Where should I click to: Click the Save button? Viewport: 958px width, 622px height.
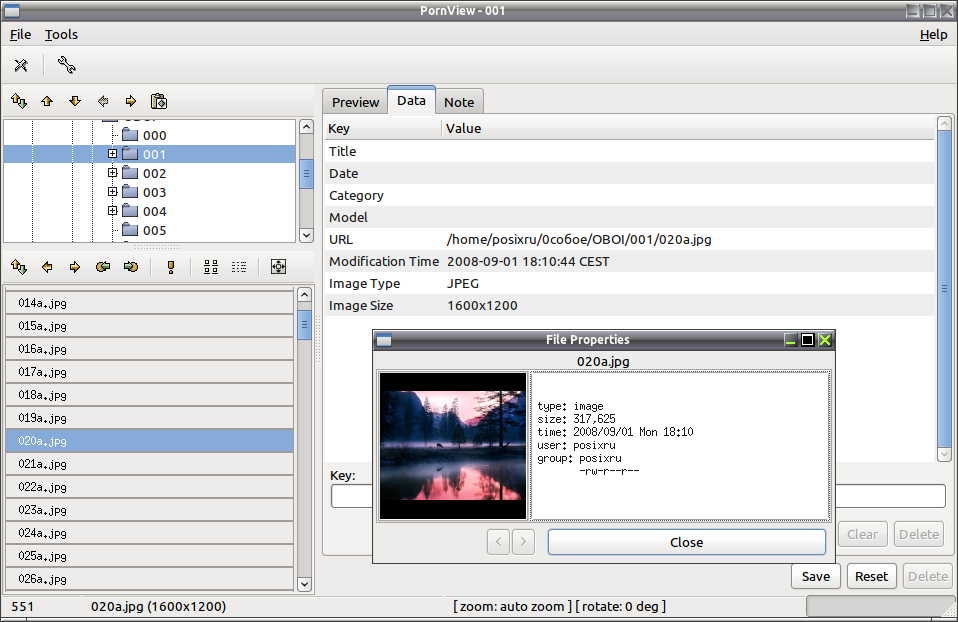pos(816,576)
